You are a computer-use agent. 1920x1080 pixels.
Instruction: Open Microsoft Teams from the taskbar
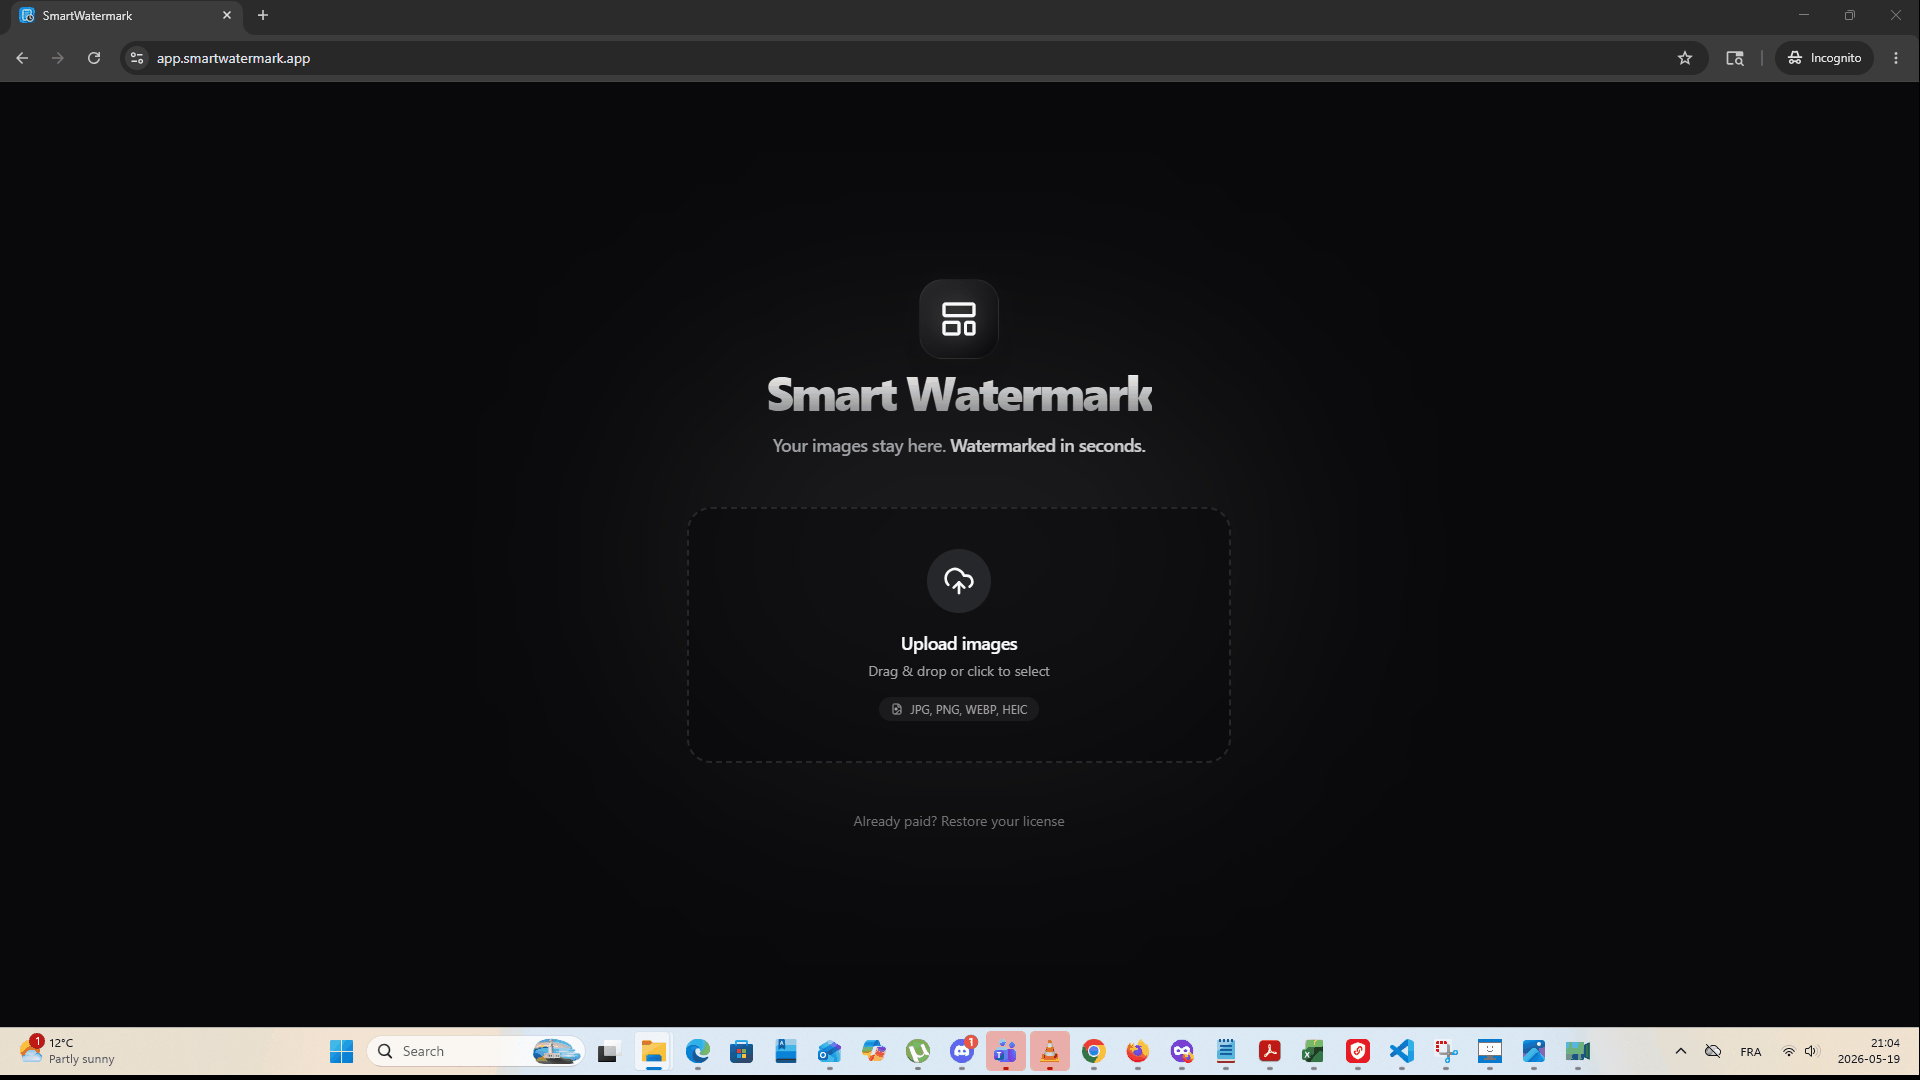pyautogui.click(x=1006, y=1052)
